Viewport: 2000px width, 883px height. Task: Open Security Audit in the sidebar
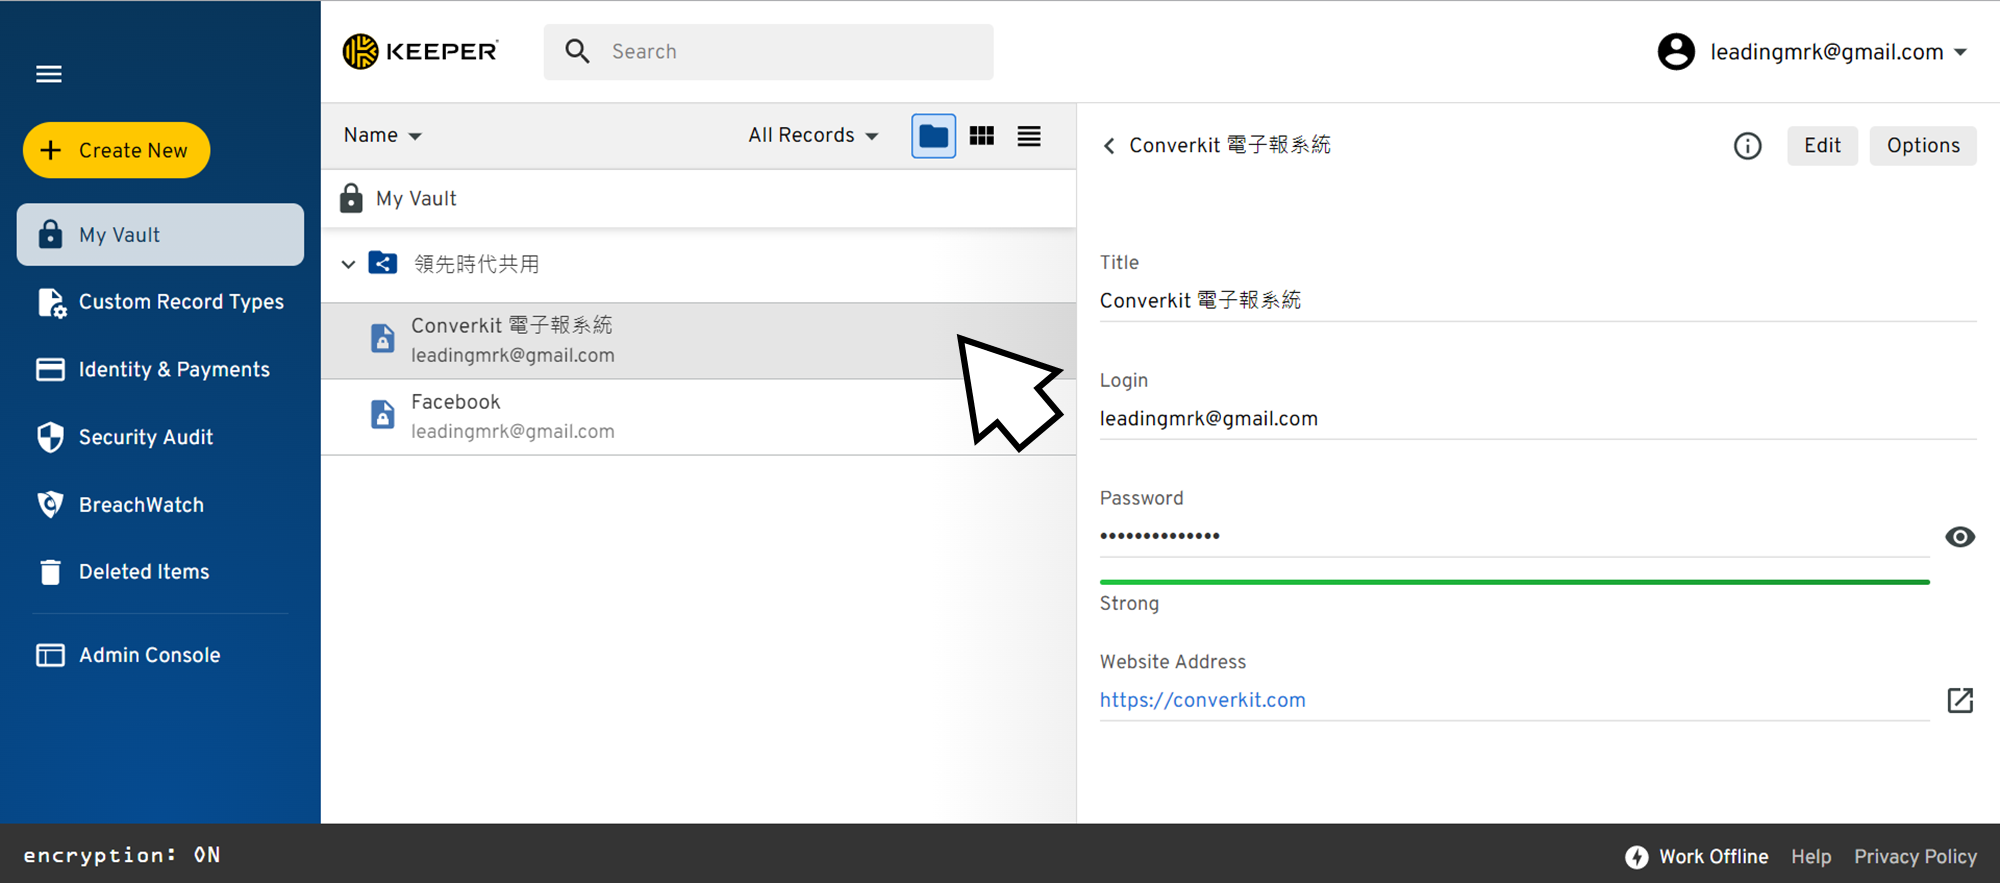pos(146,437)
